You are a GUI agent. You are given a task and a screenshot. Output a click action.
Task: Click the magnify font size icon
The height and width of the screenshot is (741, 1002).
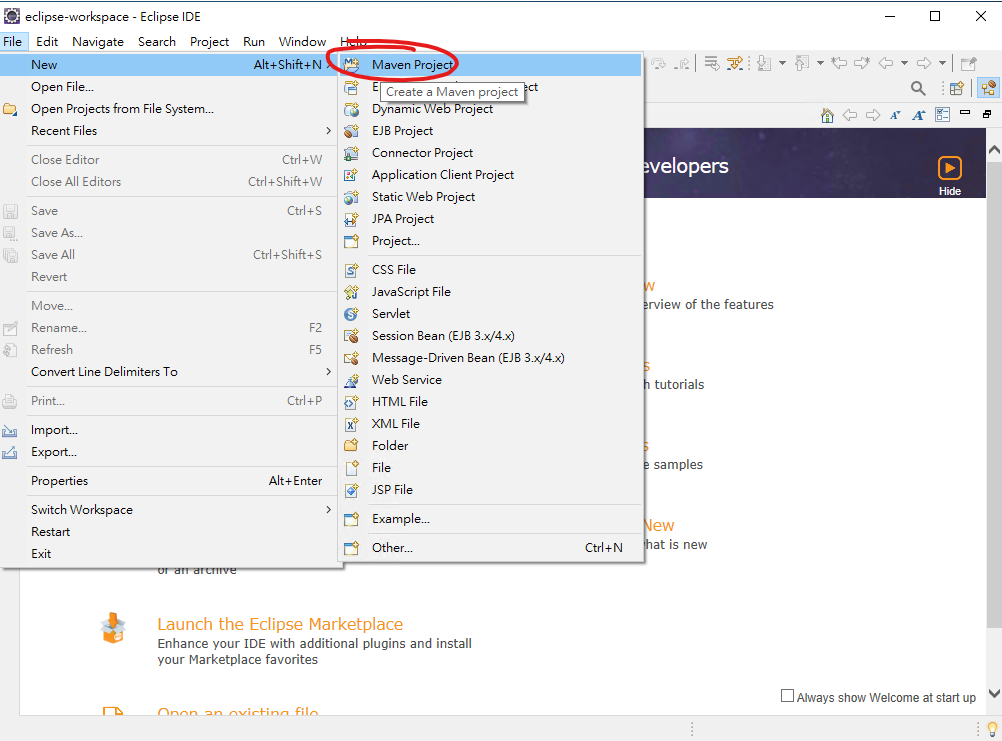click(x=919, y=115)
